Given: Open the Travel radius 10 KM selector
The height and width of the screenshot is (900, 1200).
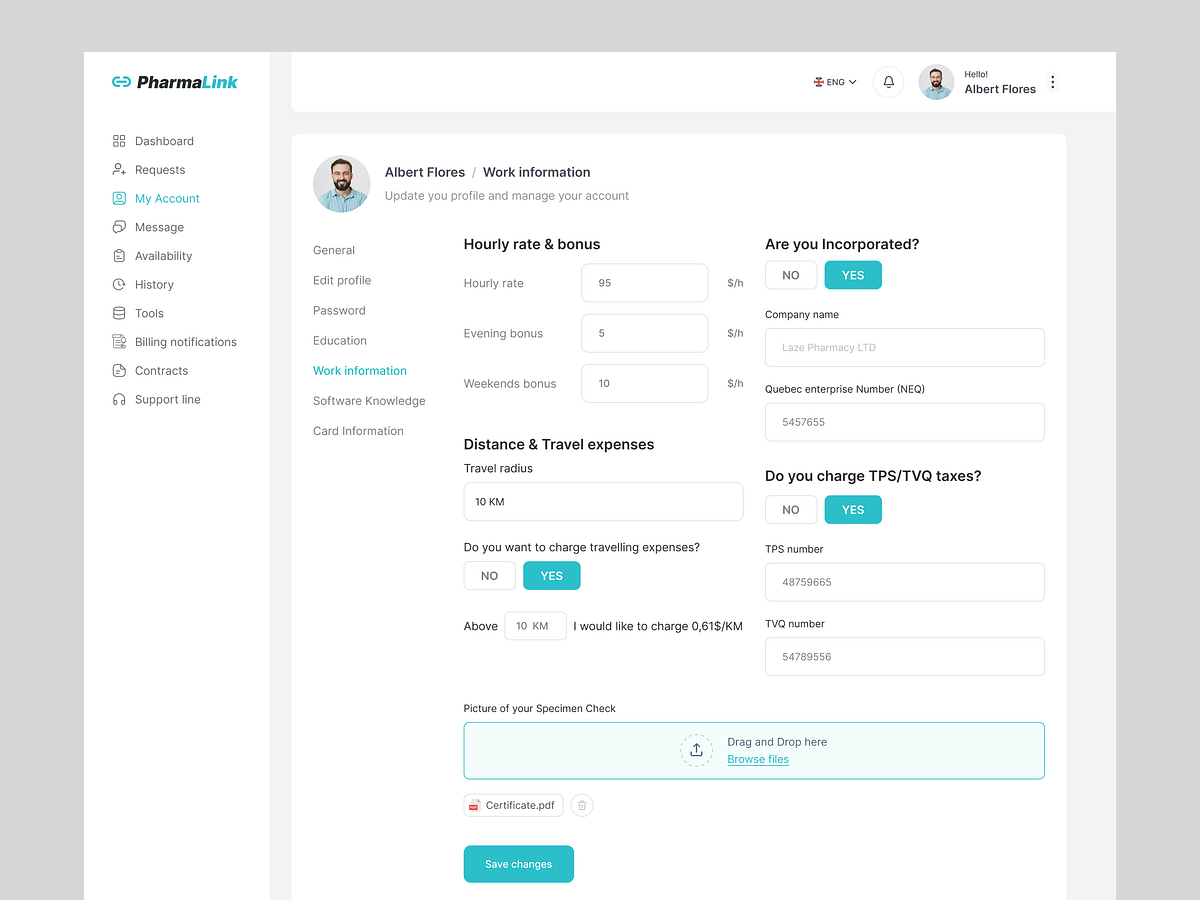Looking at the screenshot, I should tap(603, 502).
